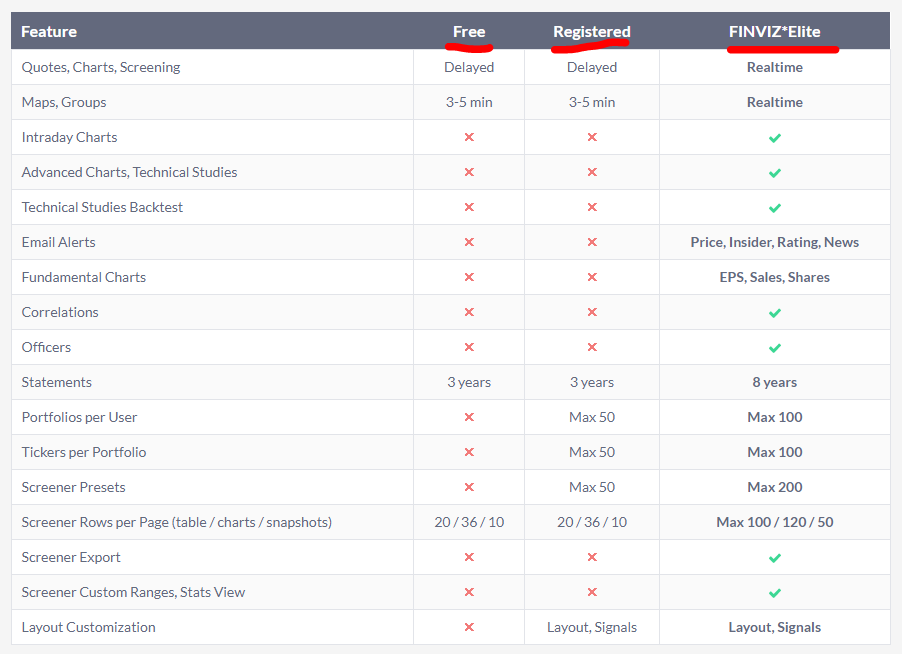Click the 'Quotes, Charts, Screening' feature label
This screenshot has height=654, width=902.
click(x=101, y=67)
